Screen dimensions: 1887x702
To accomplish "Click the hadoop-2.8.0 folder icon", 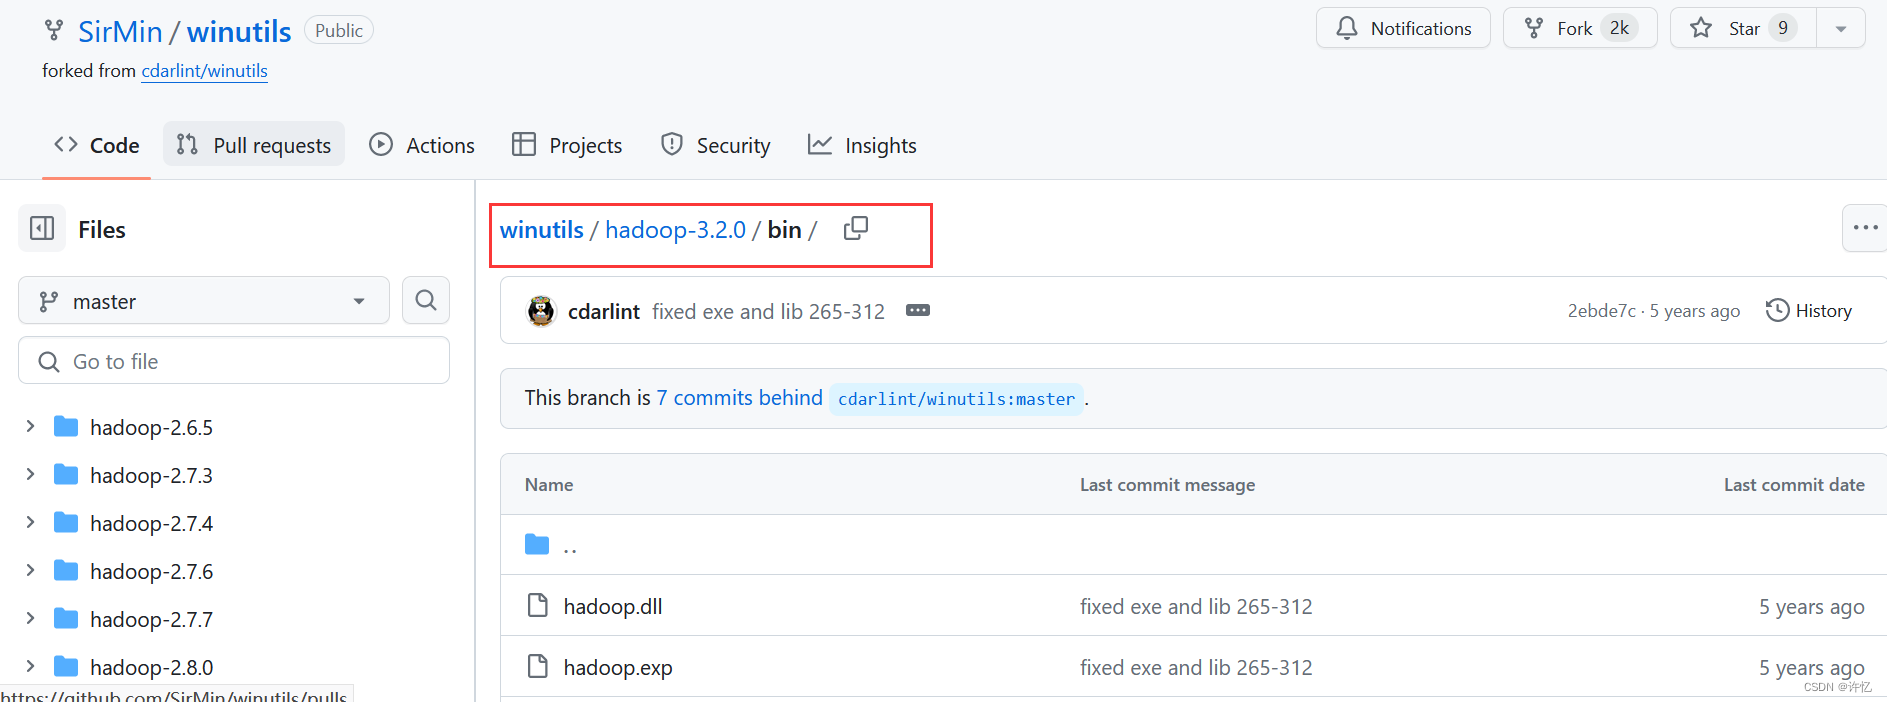I will pos(66,667).
